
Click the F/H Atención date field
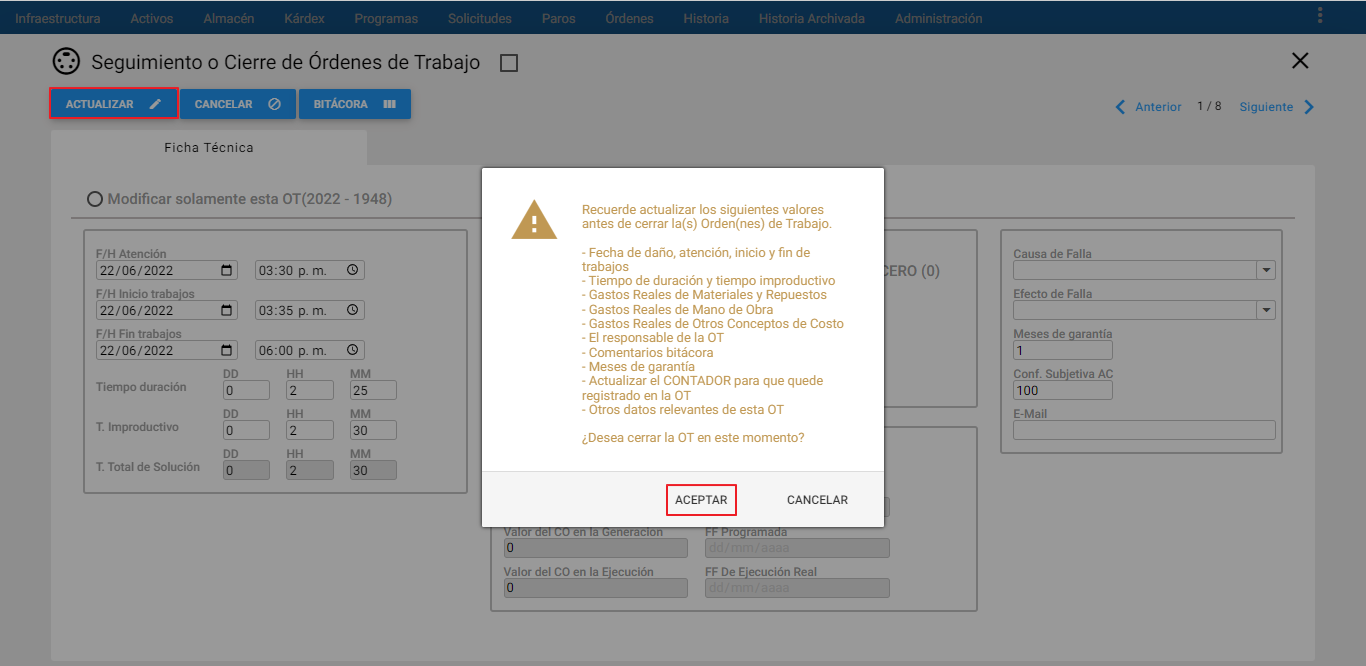167,270
